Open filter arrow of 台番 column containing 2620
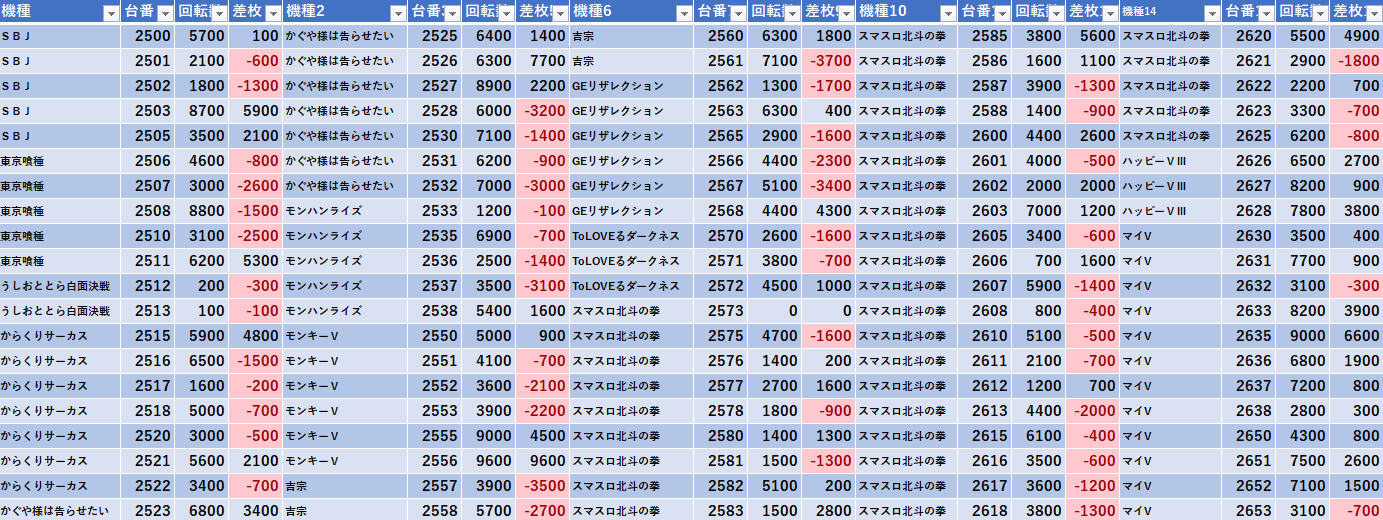 point(1266,13)
